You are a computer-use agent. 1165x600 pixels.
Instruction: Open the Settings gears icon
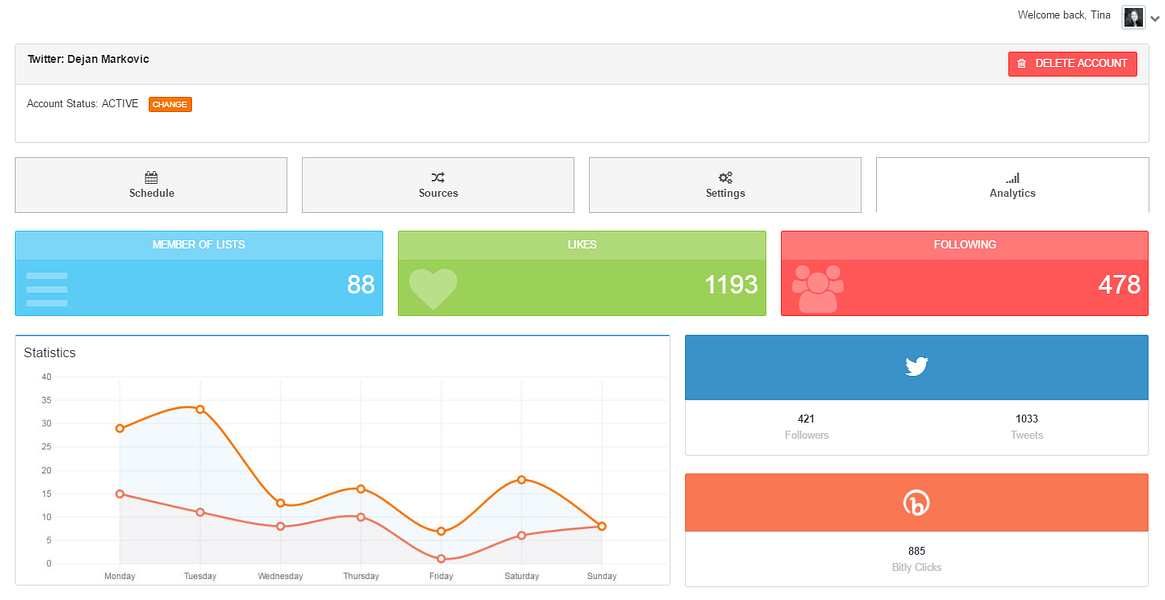coord(725,177)
